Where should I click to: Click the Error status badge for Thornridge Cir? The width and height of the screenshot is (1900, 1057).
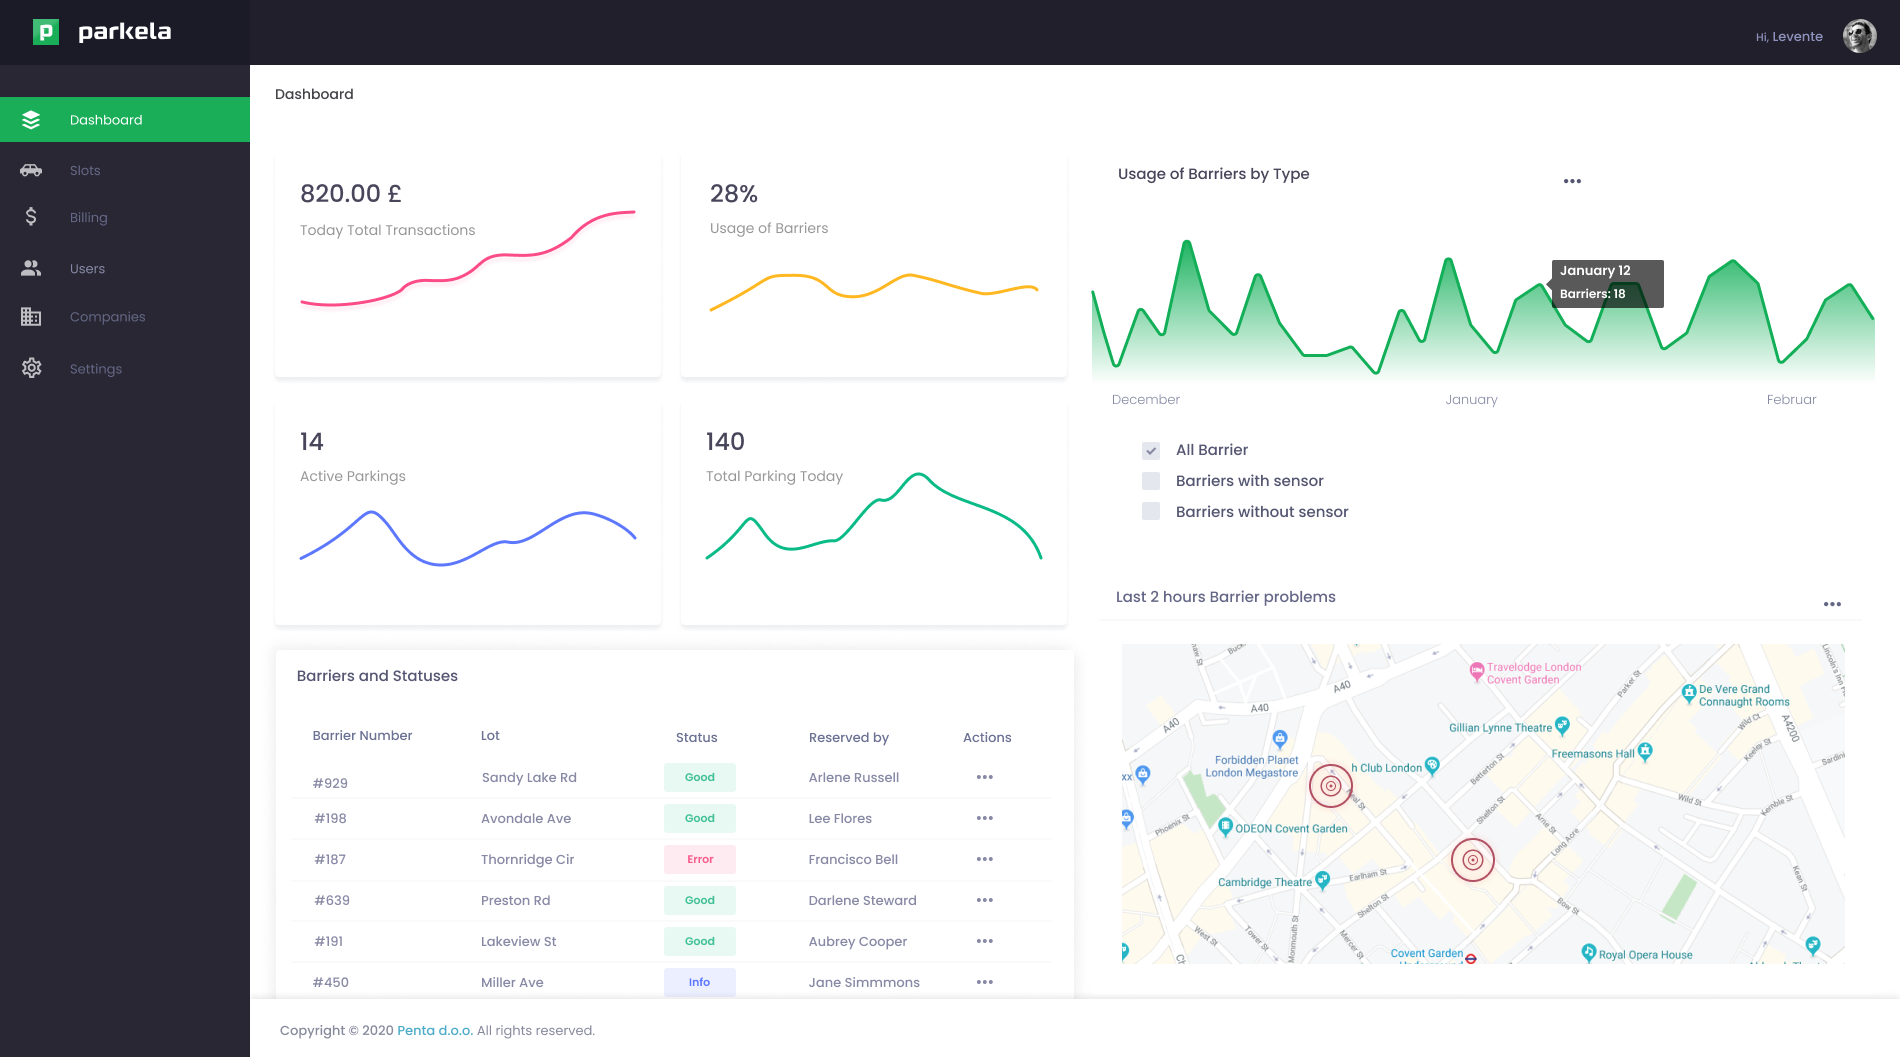(x=700, y=859)
